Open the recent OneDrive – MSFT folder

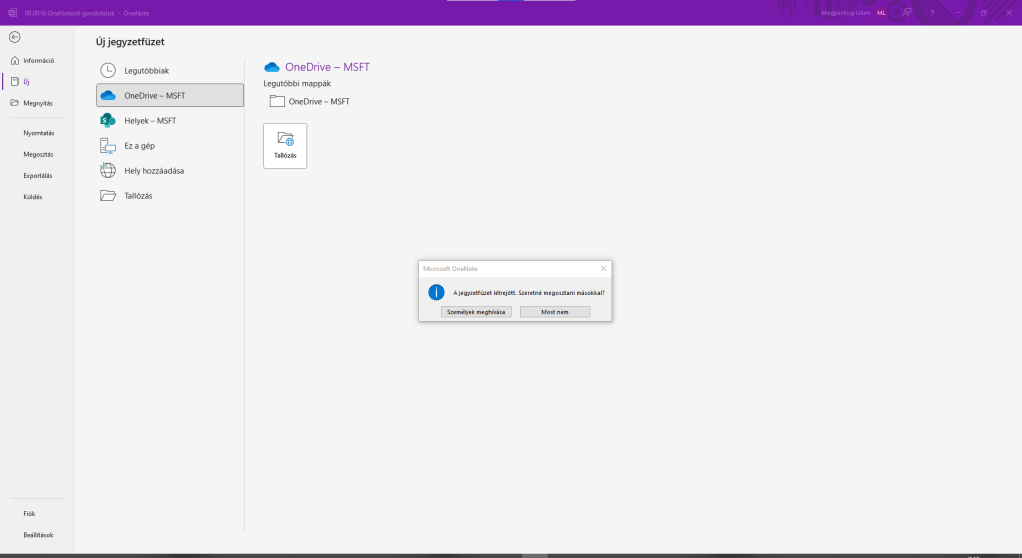point(310,101)
